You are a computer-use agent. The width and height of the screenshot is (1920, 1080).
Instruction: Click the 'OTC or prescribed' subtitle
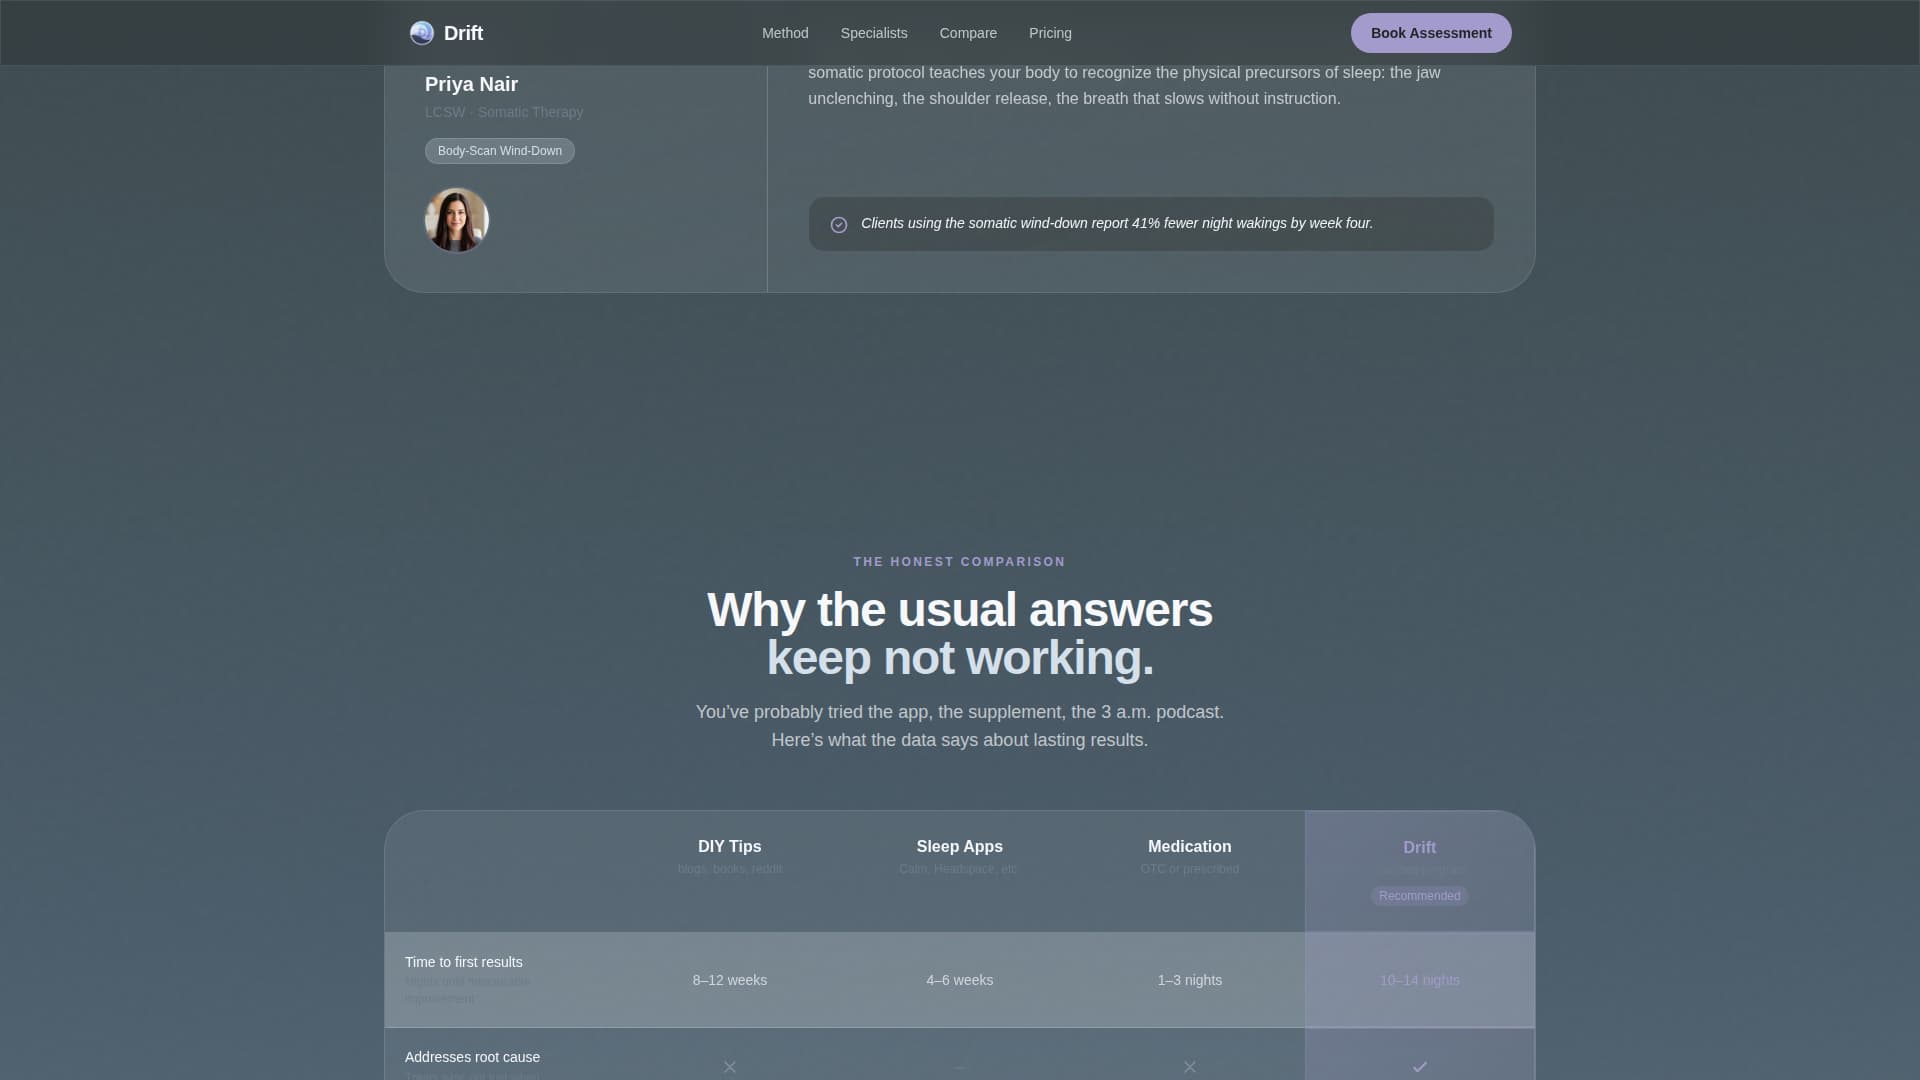1190,869
